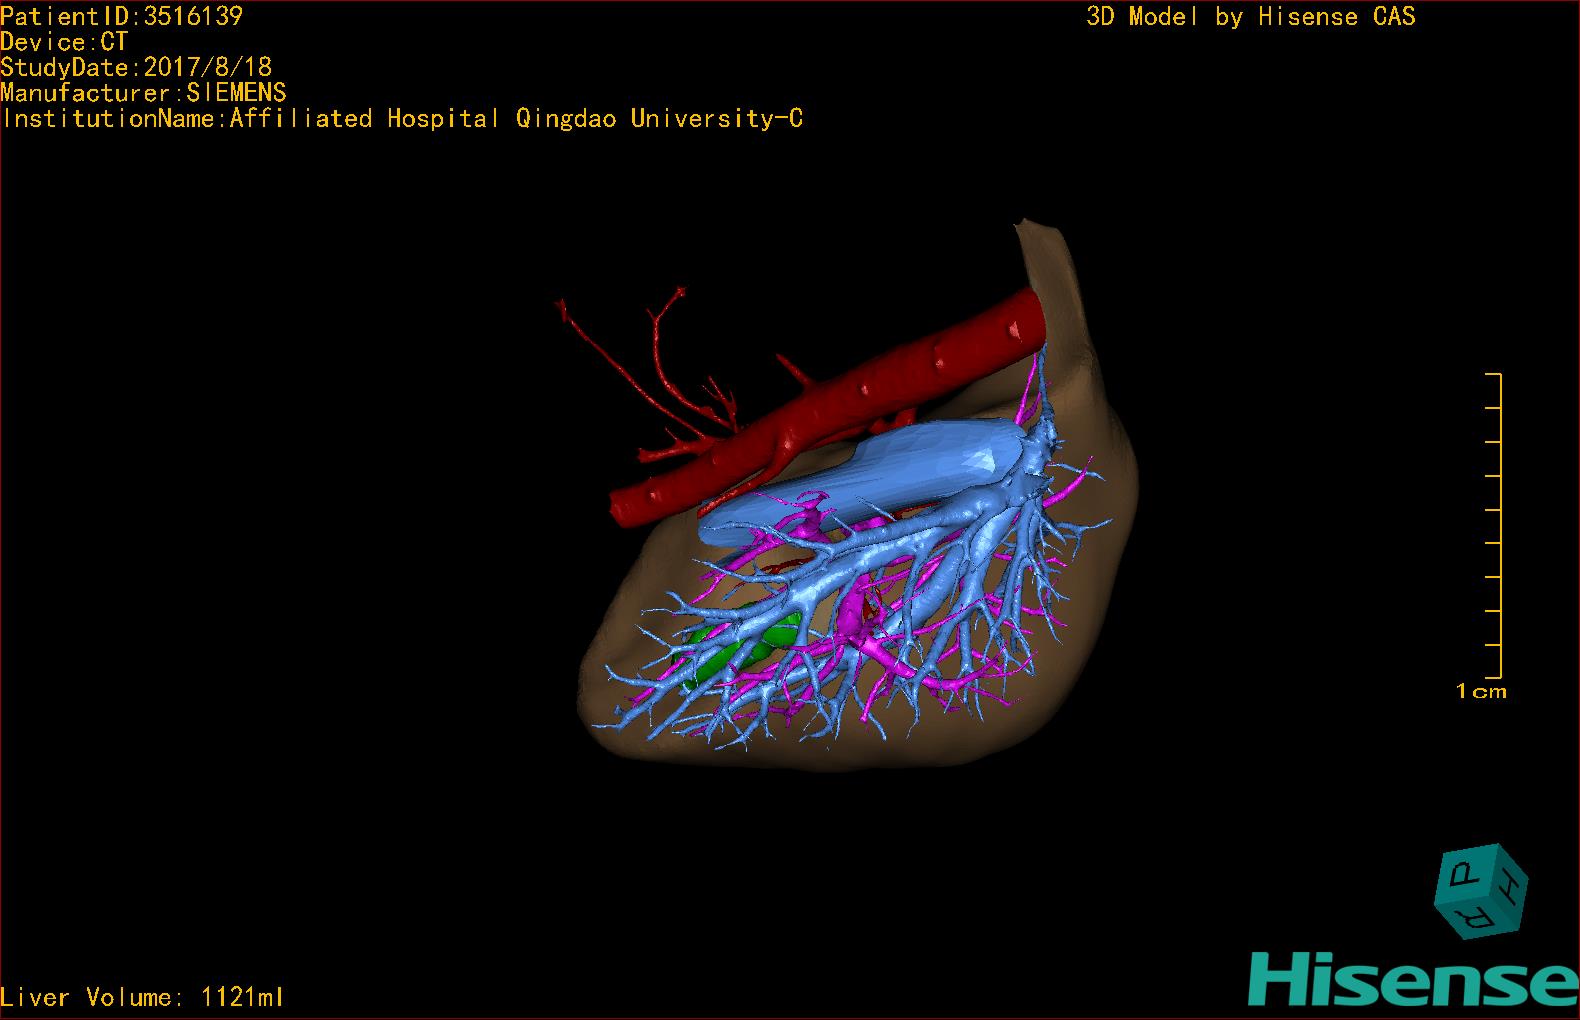Click the '1cm' scale label
Screen dimensions: 1580x1020
(1481, 691)
